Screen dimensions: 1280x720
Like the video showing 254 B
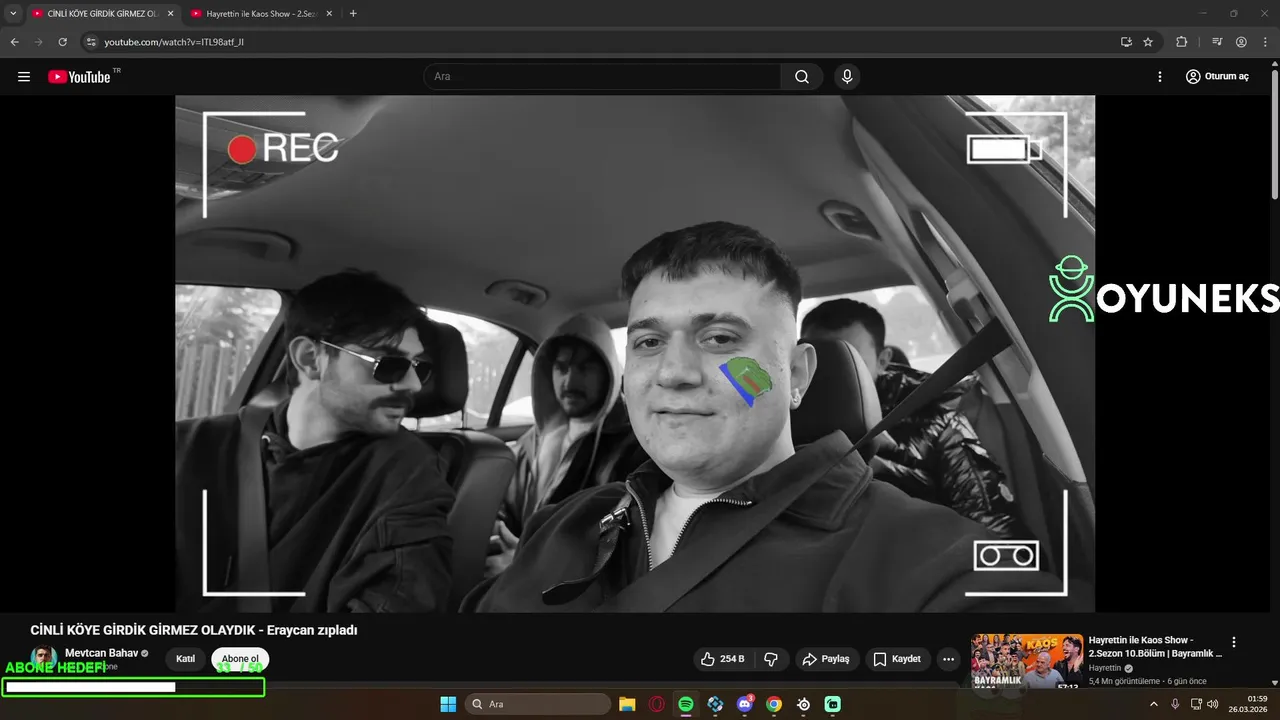(722, 659)
